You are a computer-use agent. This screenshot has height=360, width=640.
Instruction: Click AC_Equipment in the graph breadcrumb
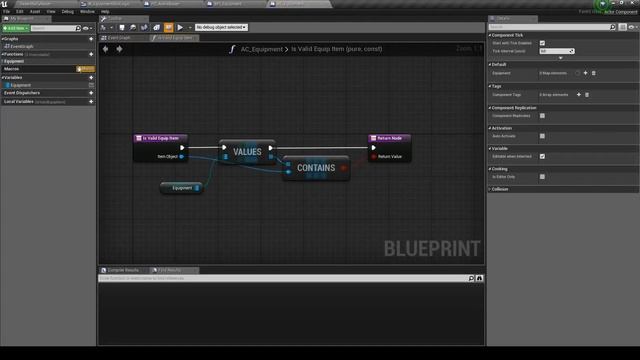coord(262,49)
